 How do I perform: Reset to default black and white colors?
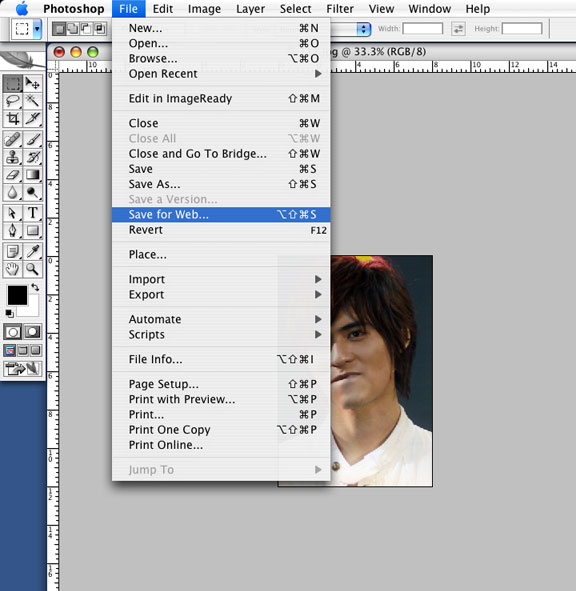9,313
